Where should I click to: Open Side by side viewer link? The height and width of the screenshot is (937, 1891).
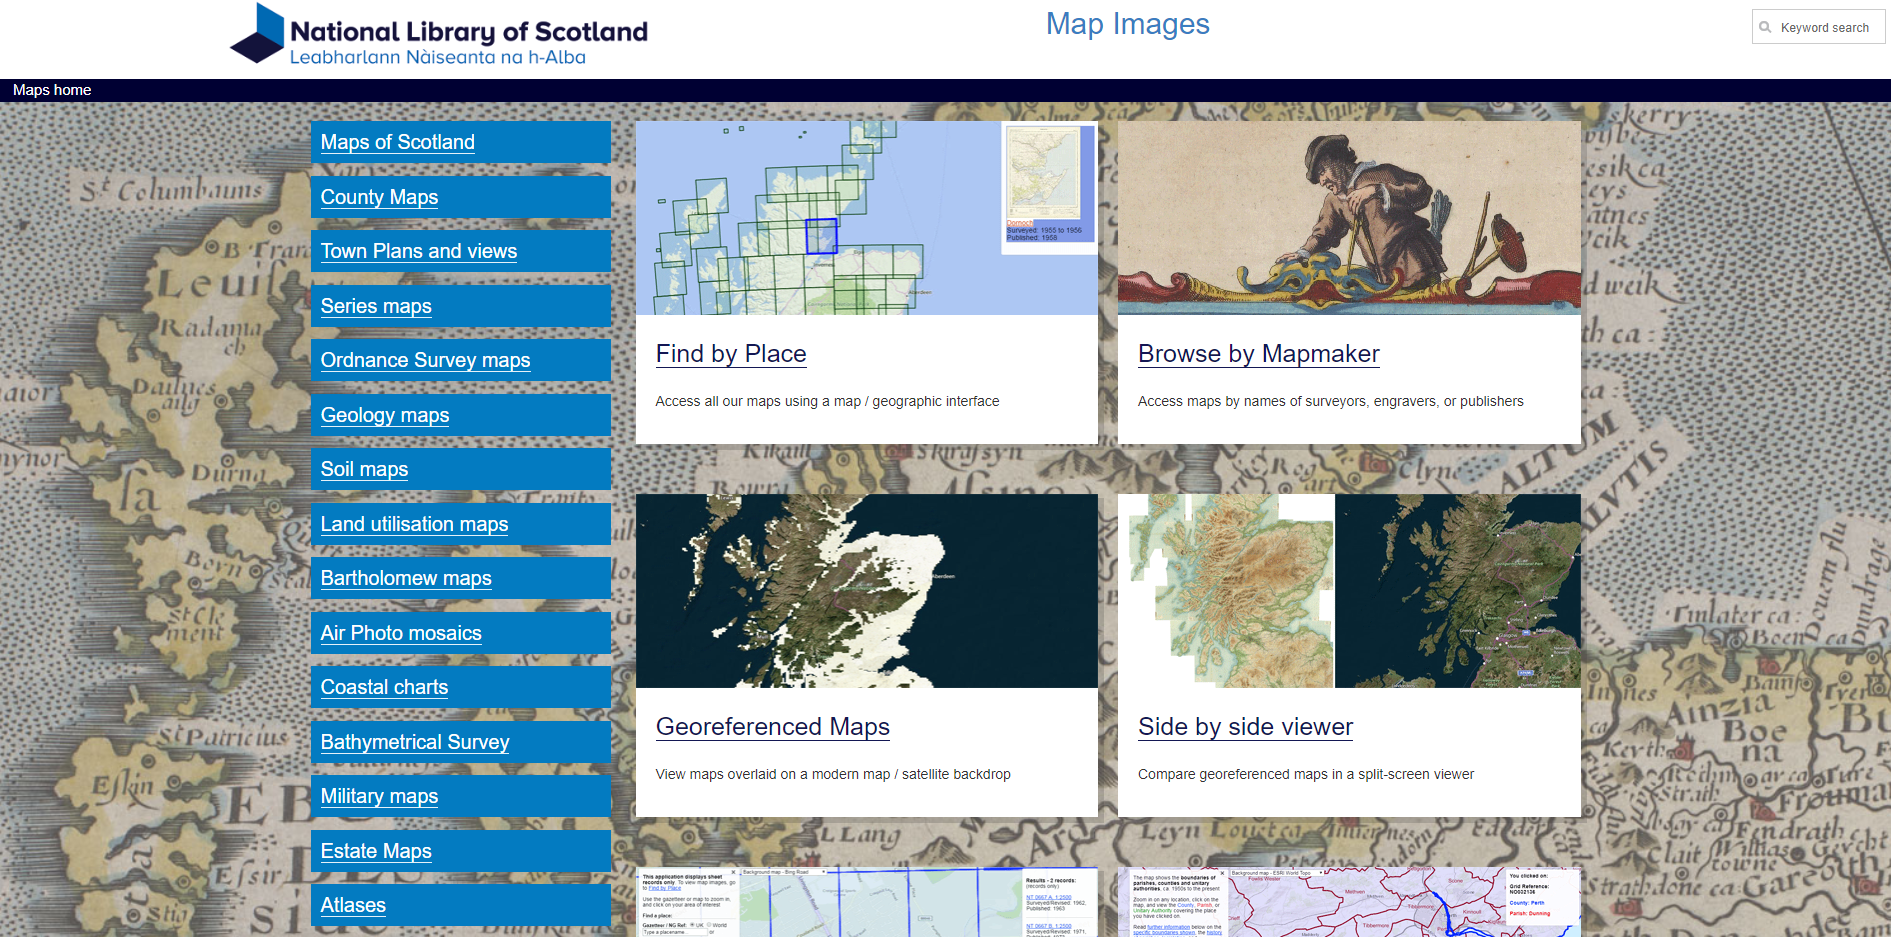tap(1245, 727)
